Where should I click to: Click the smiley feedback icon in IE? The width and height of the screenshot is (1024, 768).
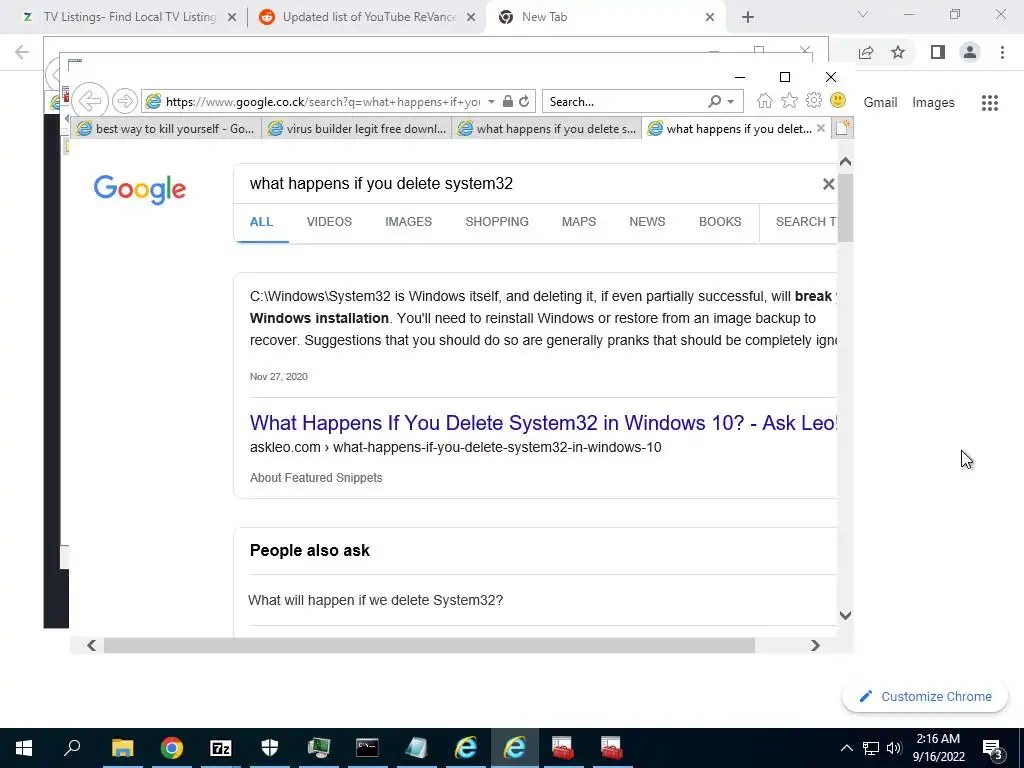tap(838, 100)
